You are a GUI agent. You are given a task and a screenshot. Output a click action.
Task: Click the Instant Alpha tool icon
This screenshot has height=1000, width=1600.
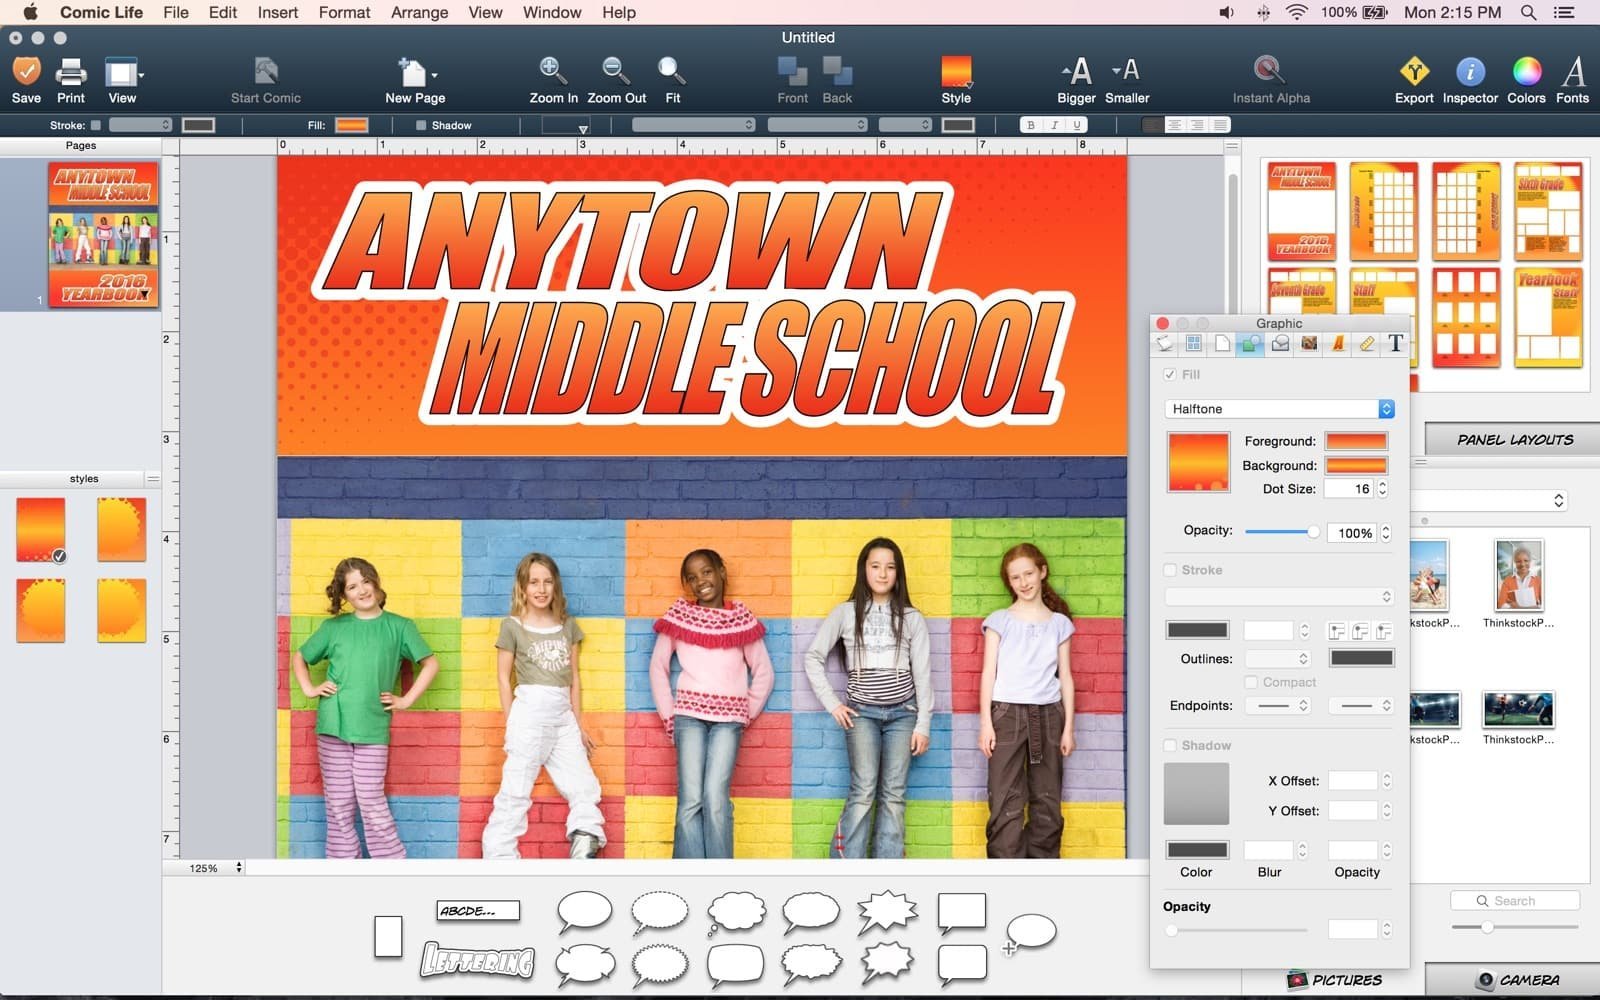point(1269,71)
